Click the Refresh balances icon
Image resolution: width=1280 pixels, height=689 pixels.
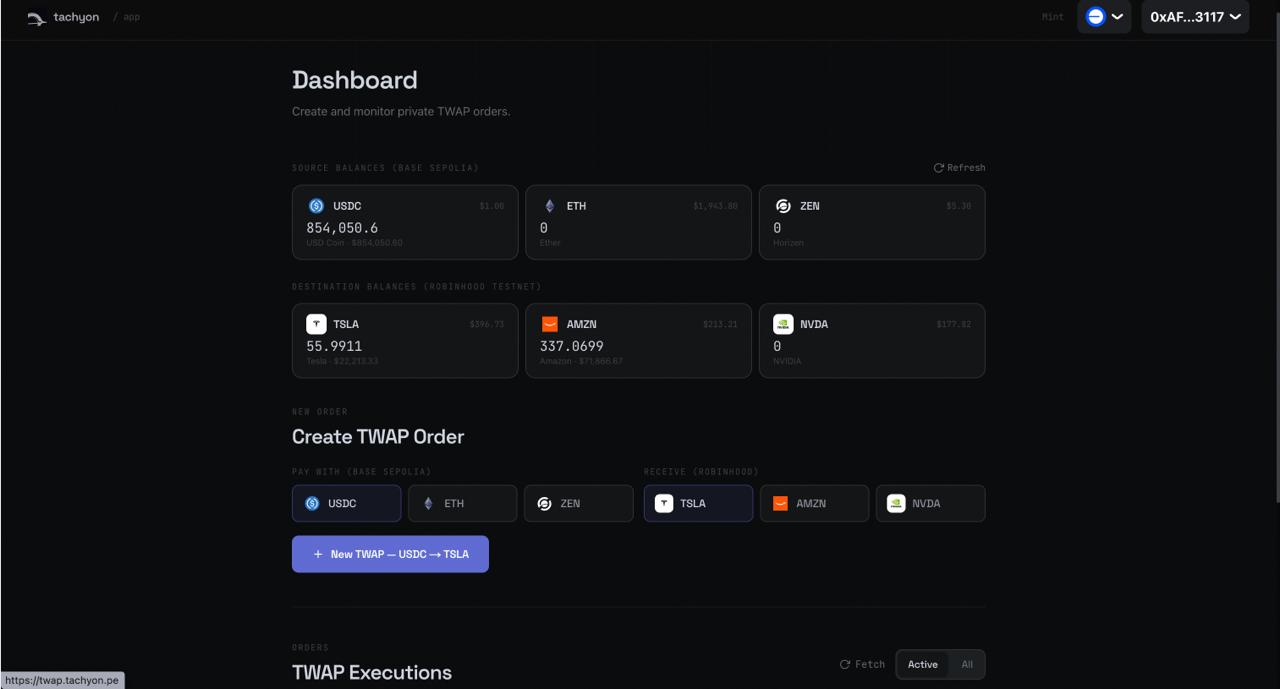[x=939, y=168]
